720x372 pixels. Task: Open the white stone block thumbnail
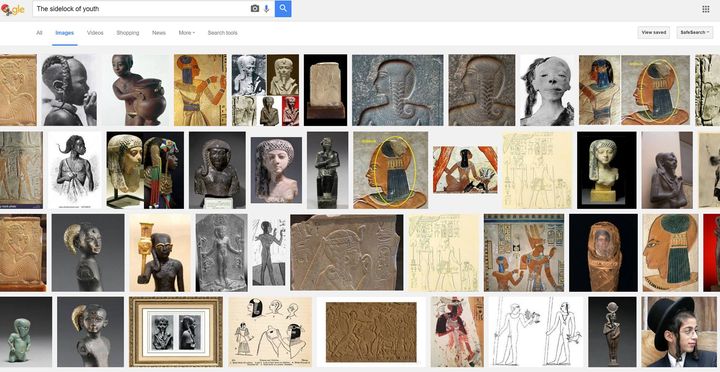tap(326, 90)
